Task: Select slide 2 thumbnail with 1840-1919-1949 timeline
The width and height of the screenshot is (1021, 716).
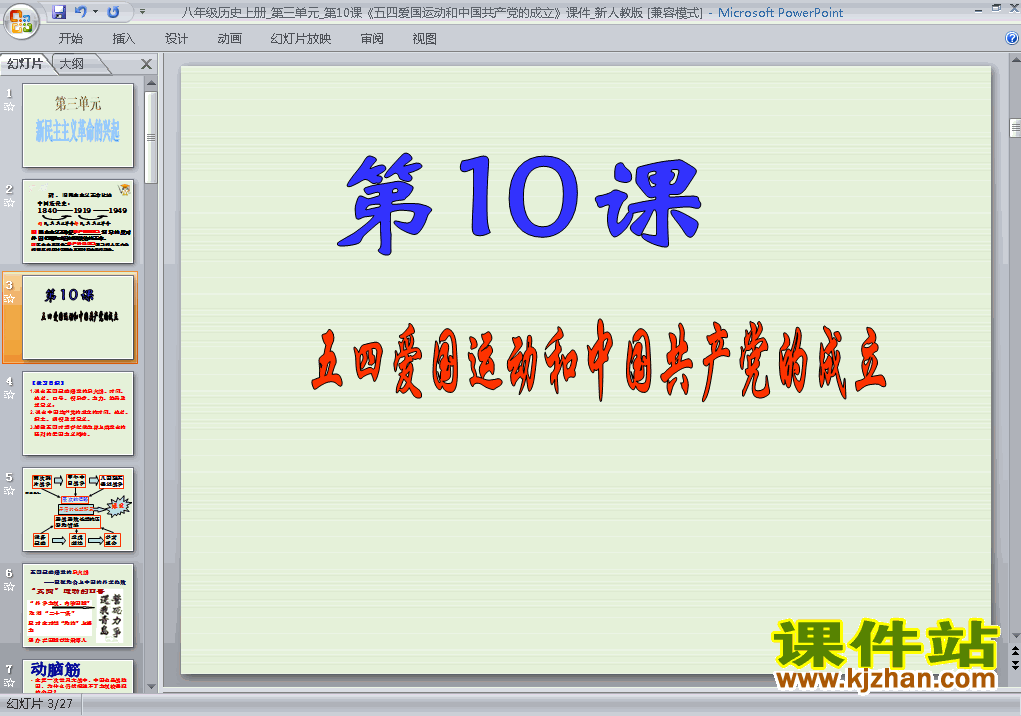Action: click(x=78, y=221)
